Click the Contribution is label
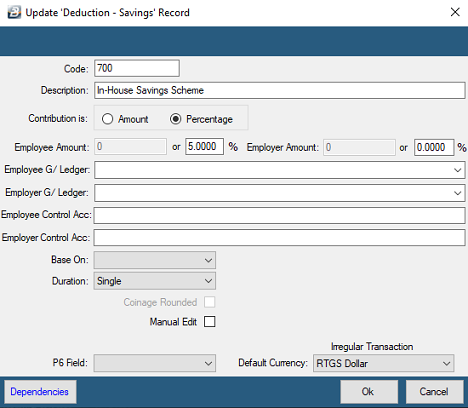Image resolution: width=468 pixels, height=408 pixels. tap(58, 118)
